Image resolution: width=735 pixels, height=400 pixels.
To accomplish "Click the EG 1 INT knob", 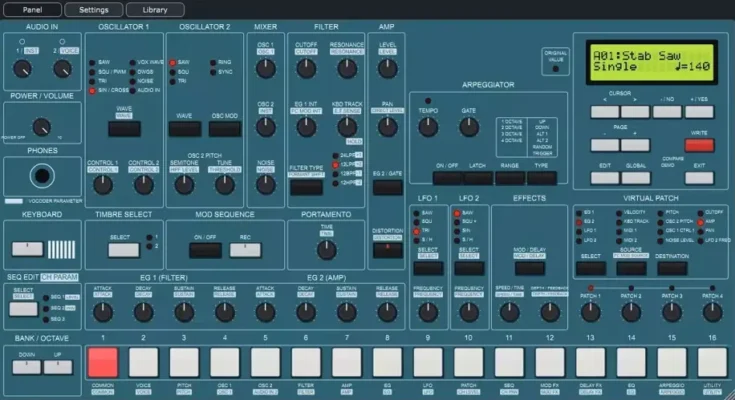I will pos(306,127).
